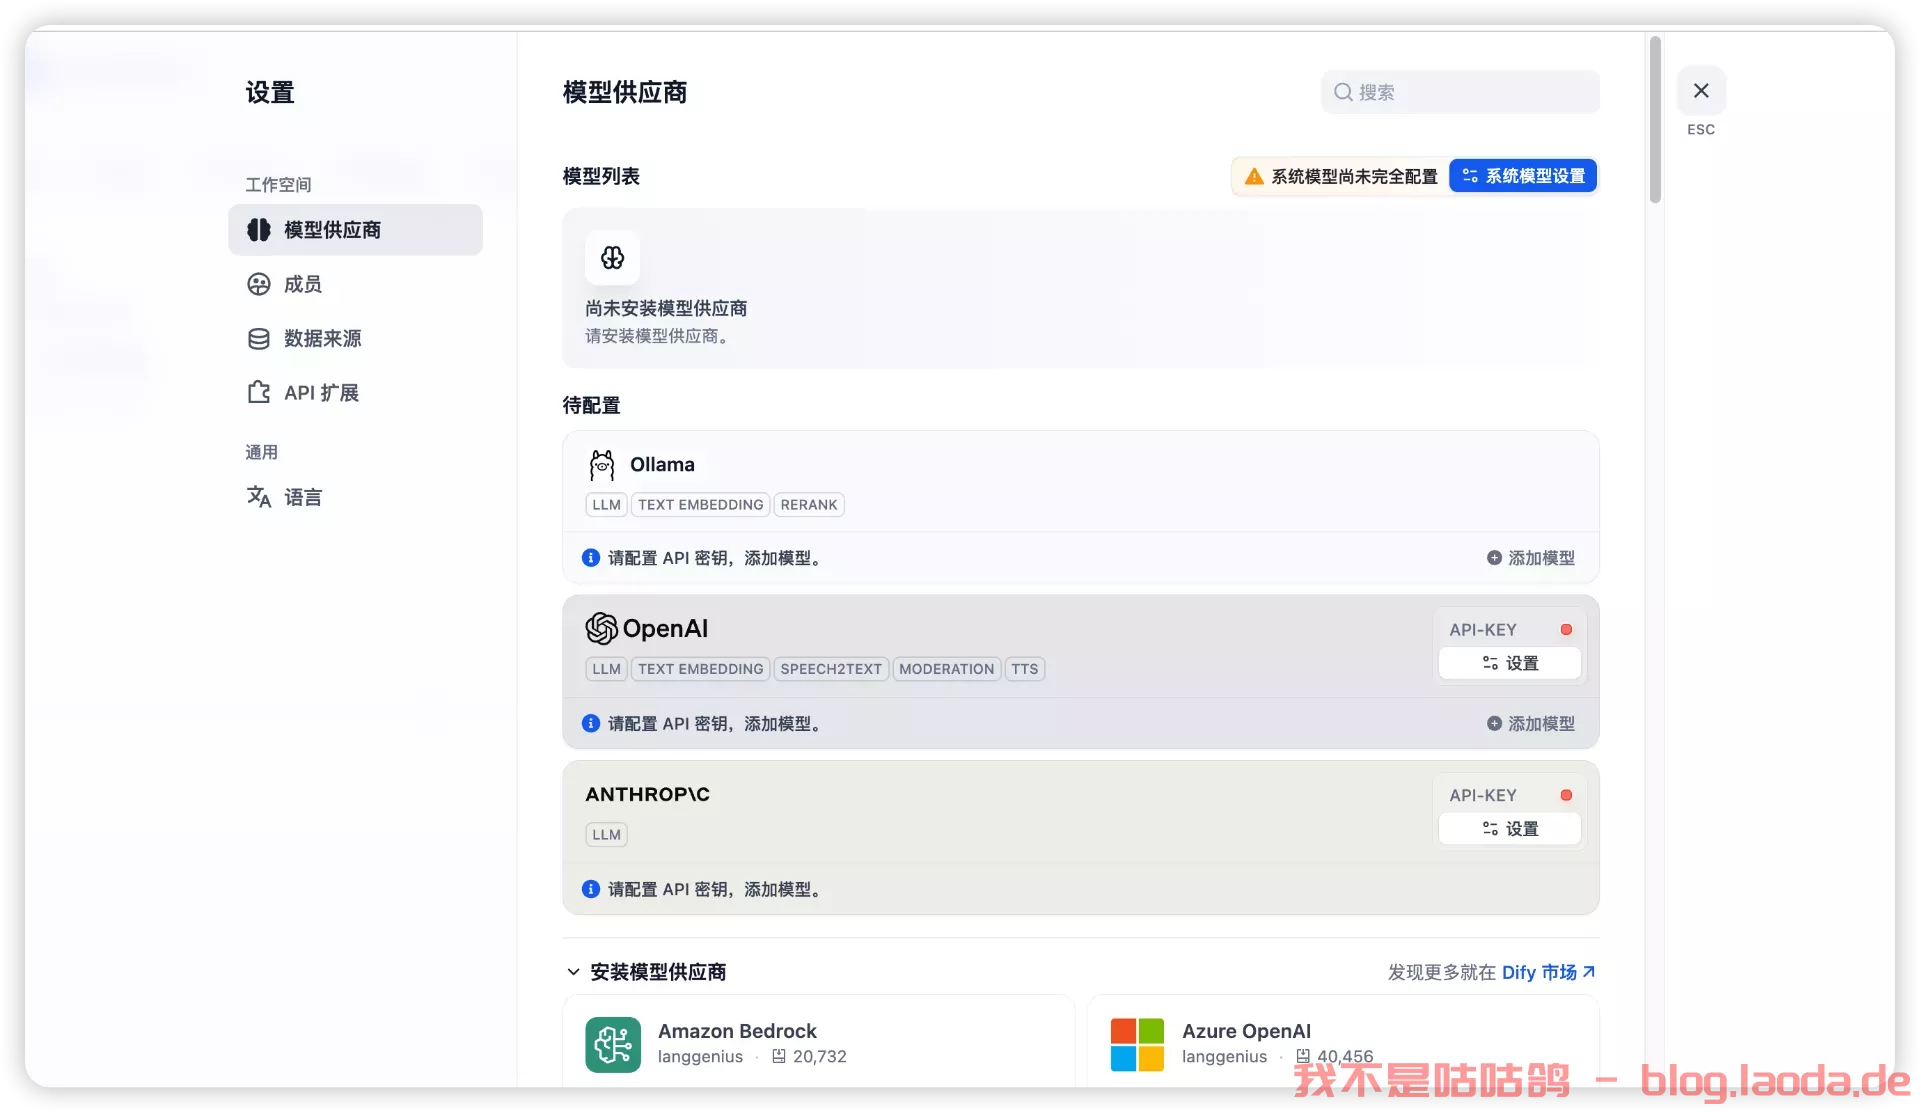
Task: Click the info icon in Ollama card
Action: pyautogui.click(x=591, y=558)
